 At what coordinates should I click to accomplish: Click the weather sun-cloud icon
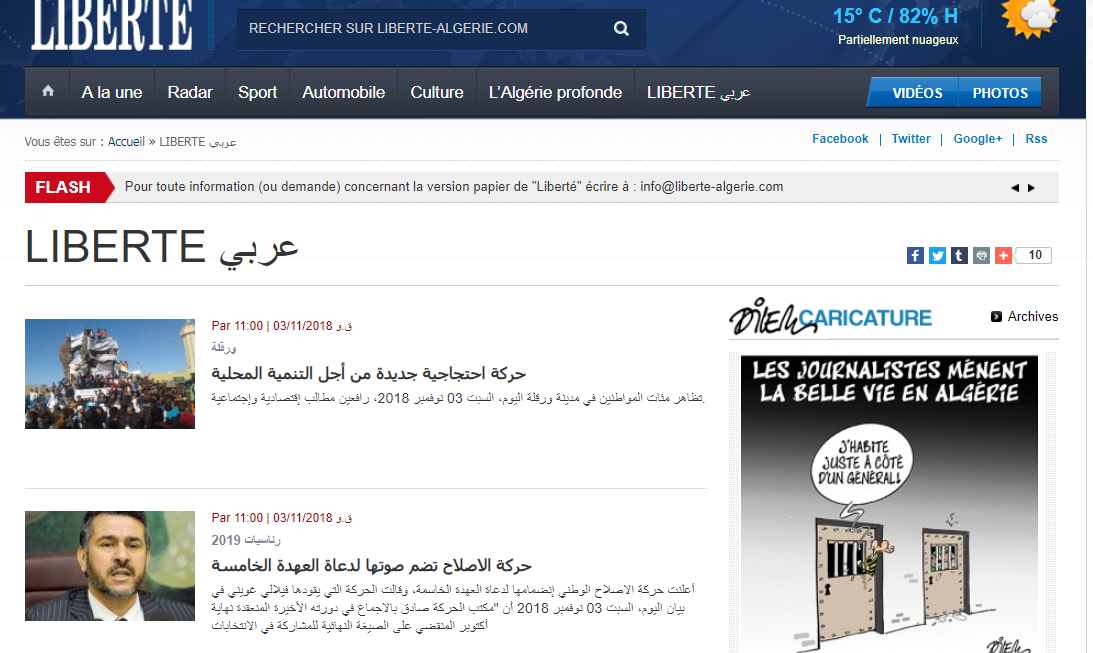tap(1030, 17)
